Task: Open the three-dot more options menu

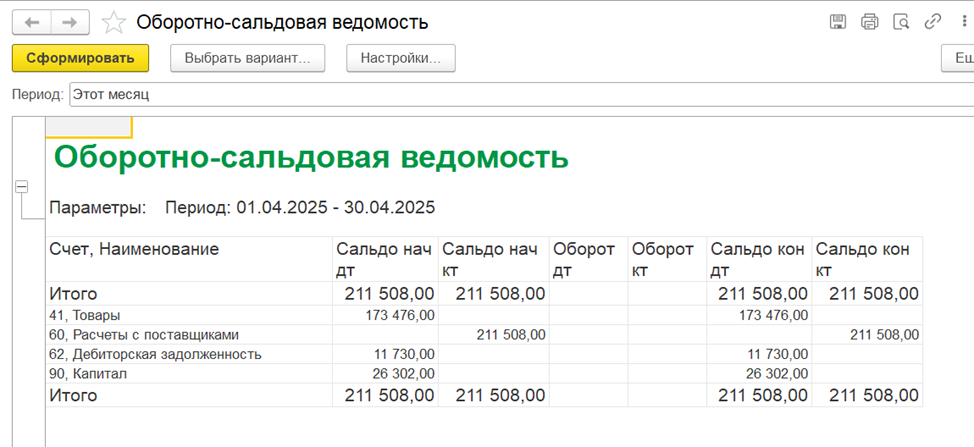Action: 962,22
